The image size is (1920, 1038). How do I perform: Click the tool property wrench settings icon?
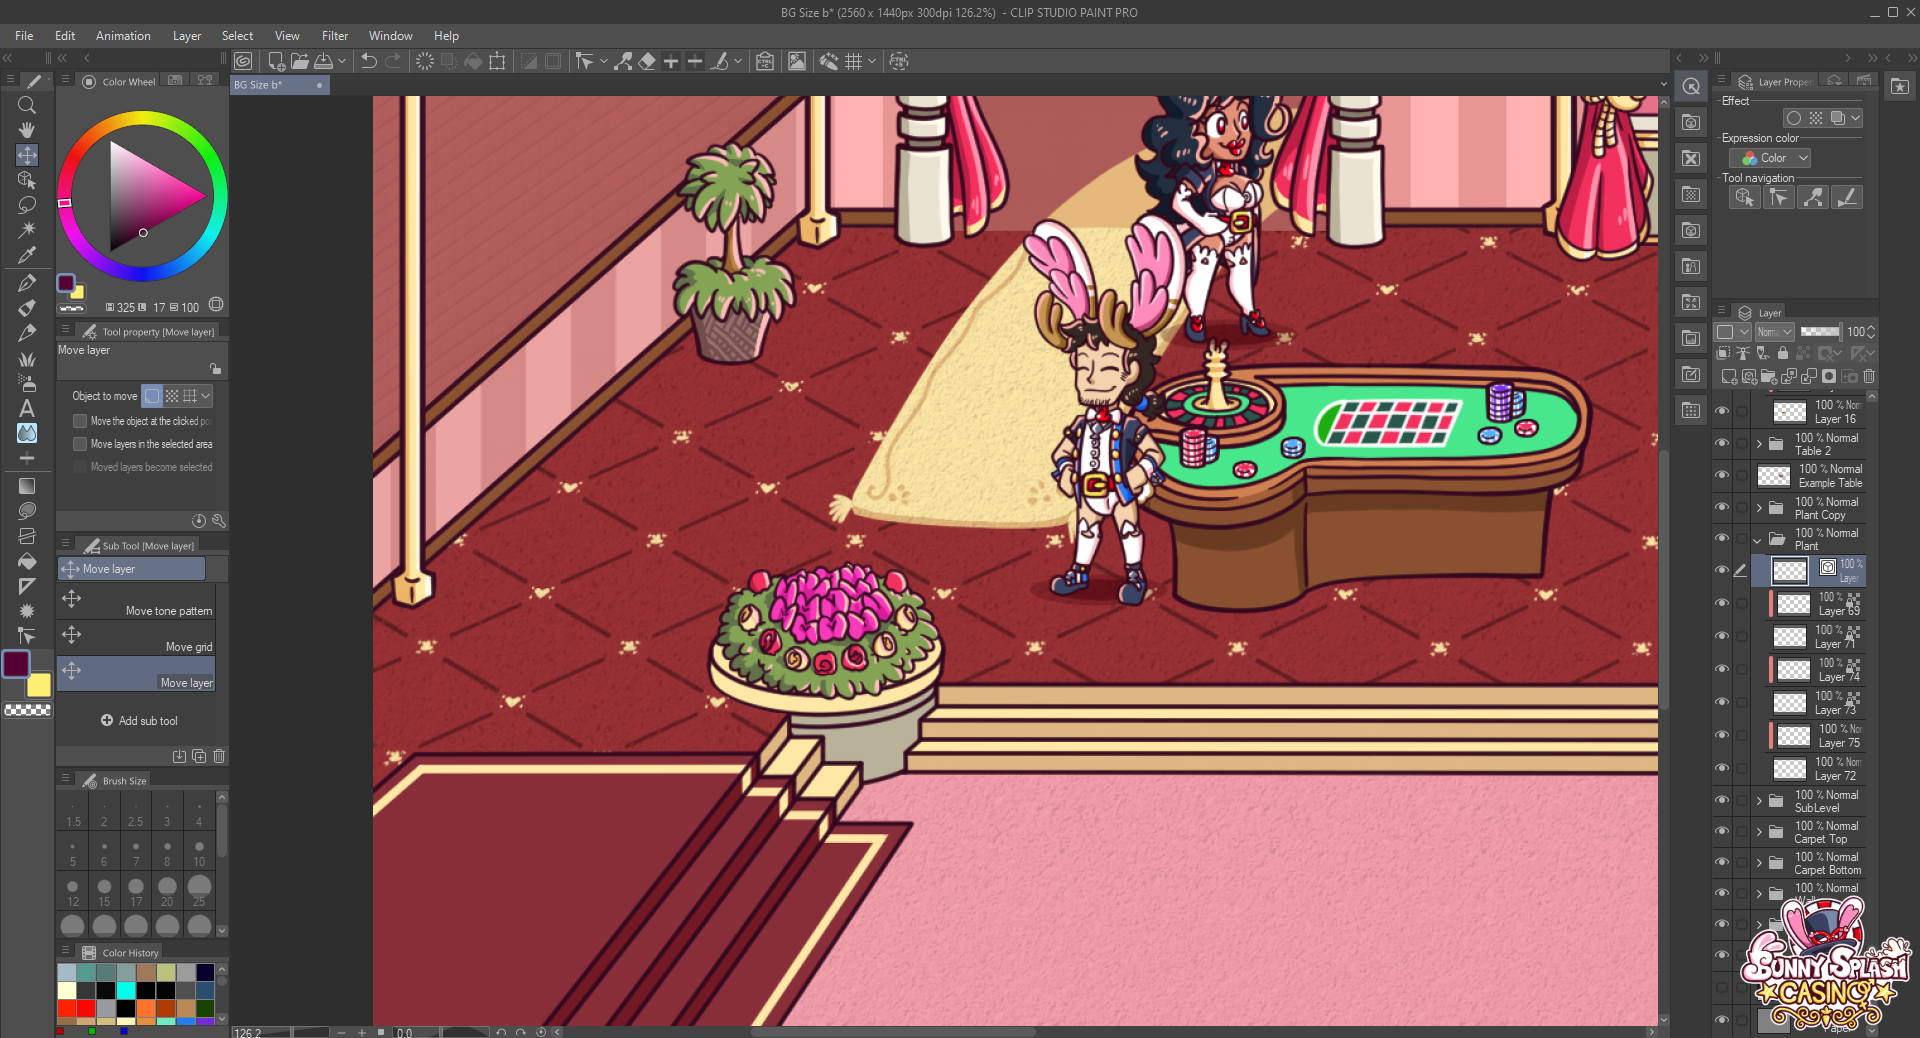coord(219,521)
